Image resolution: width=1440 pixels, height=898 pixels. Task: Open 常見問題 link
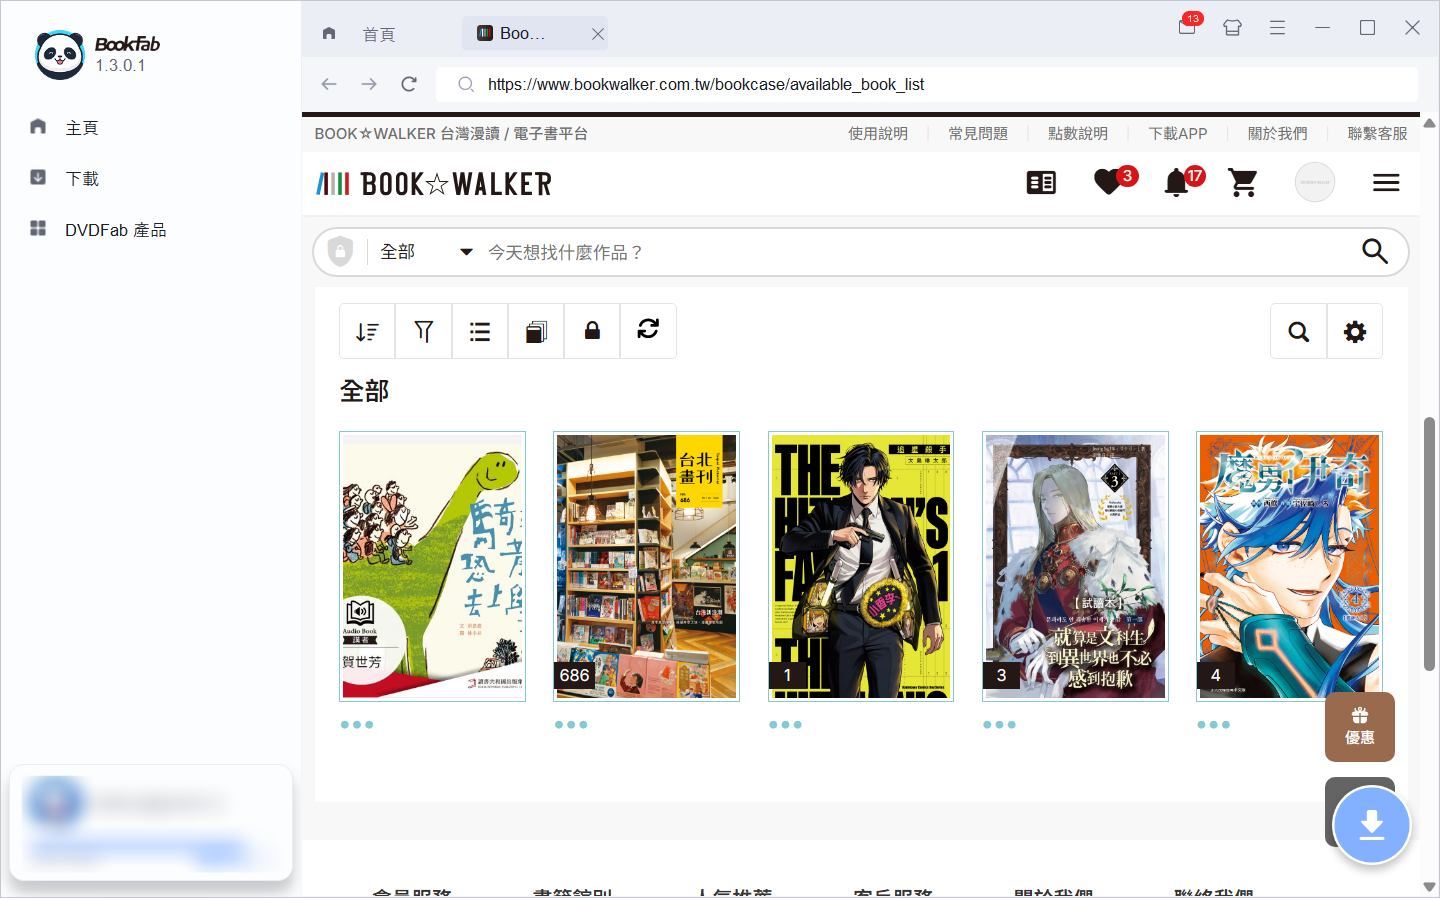pos(978,133)
